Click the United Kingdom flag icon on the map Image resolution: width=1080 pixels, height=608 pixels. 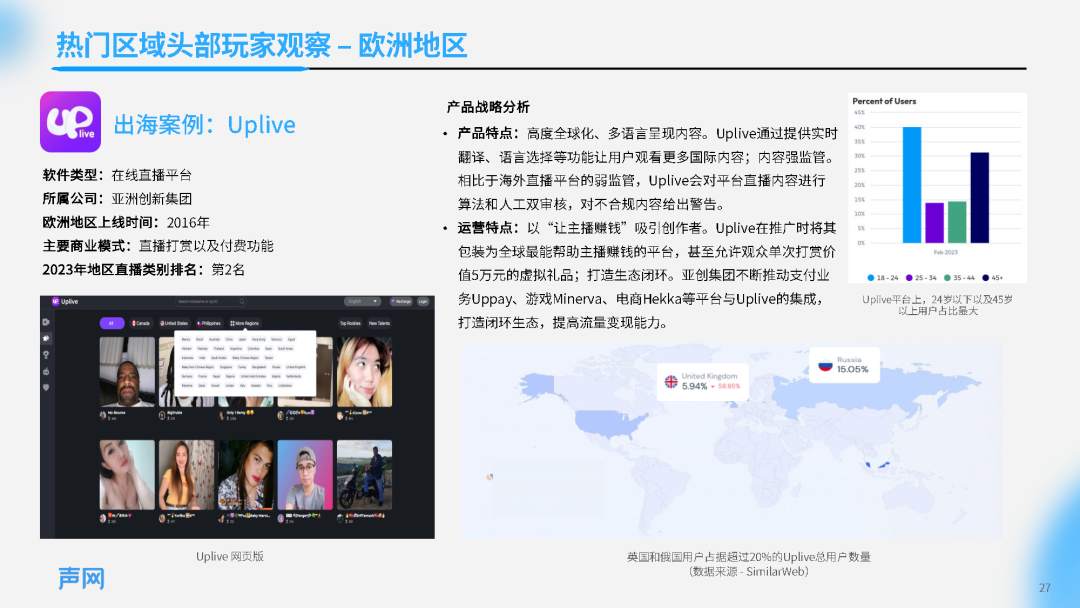tap(671, 381)
